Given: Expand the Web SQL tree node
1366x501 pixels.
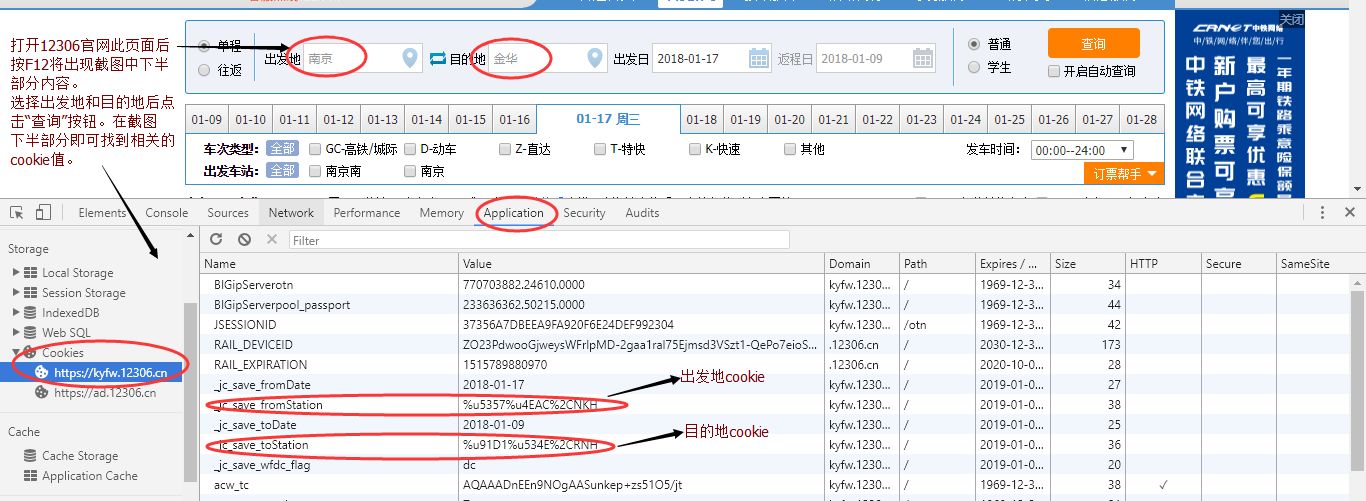Looking at the screenshot, I should pyautogui.click(x=15, y=333).
